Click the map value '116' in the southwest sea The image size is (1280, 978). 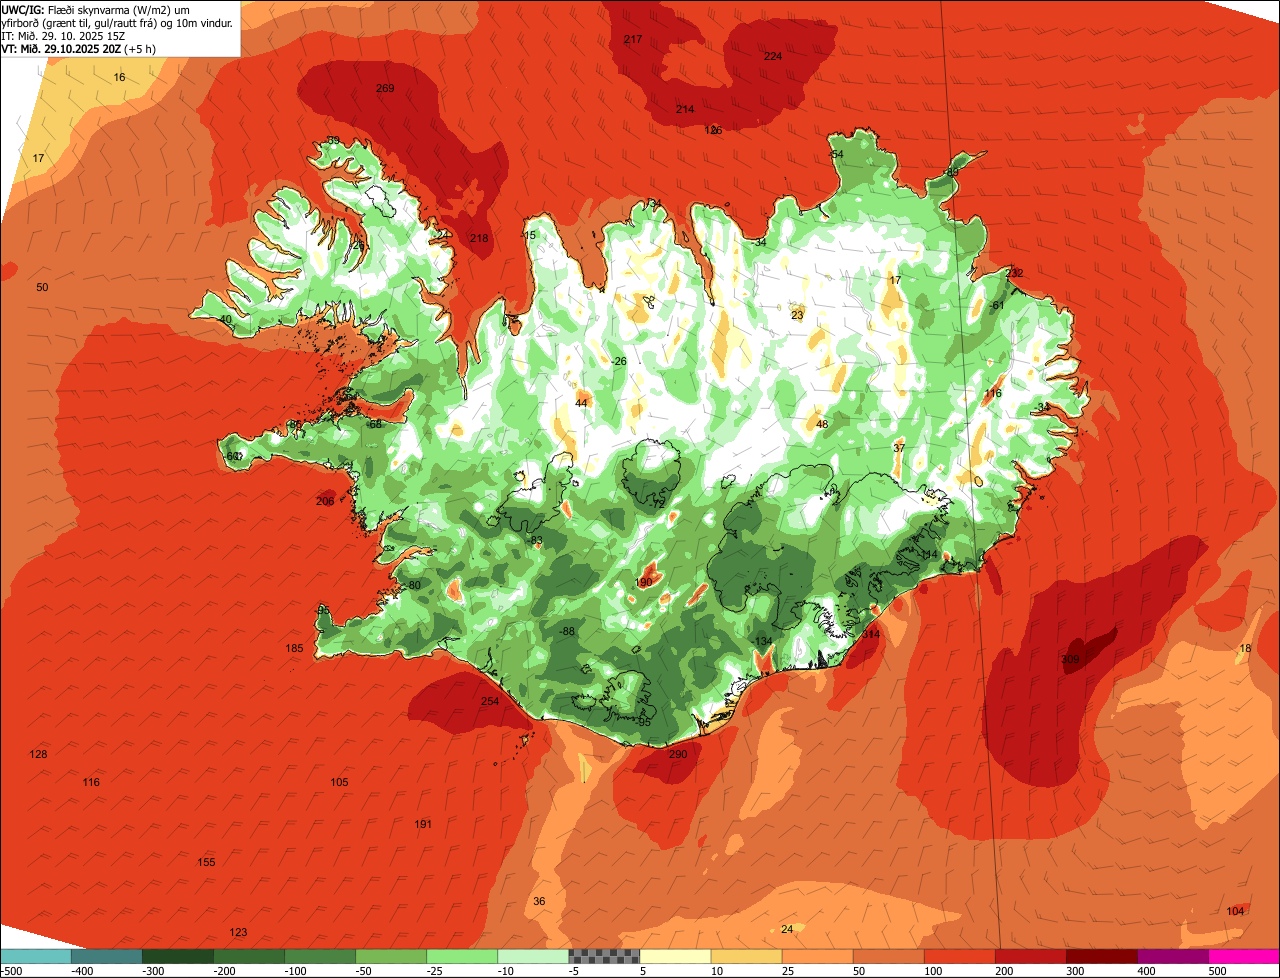[x=91, y=782]
